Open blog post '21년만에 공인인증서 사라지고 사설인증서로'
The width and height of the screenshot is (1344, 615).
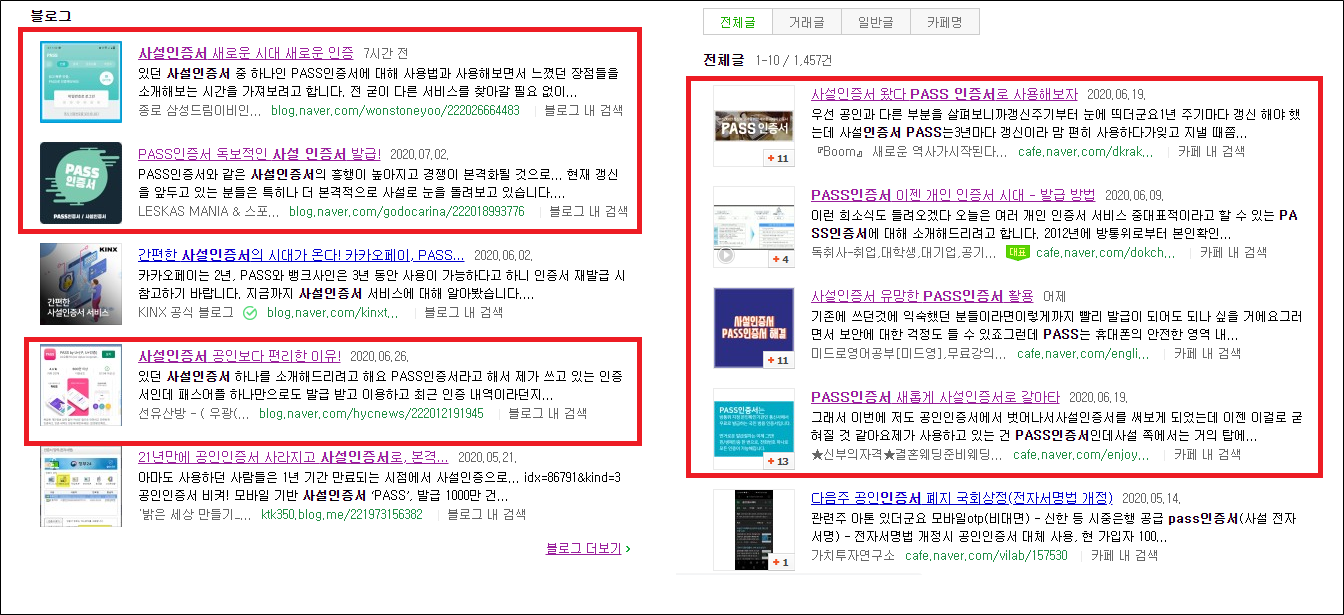pos(293,458)
